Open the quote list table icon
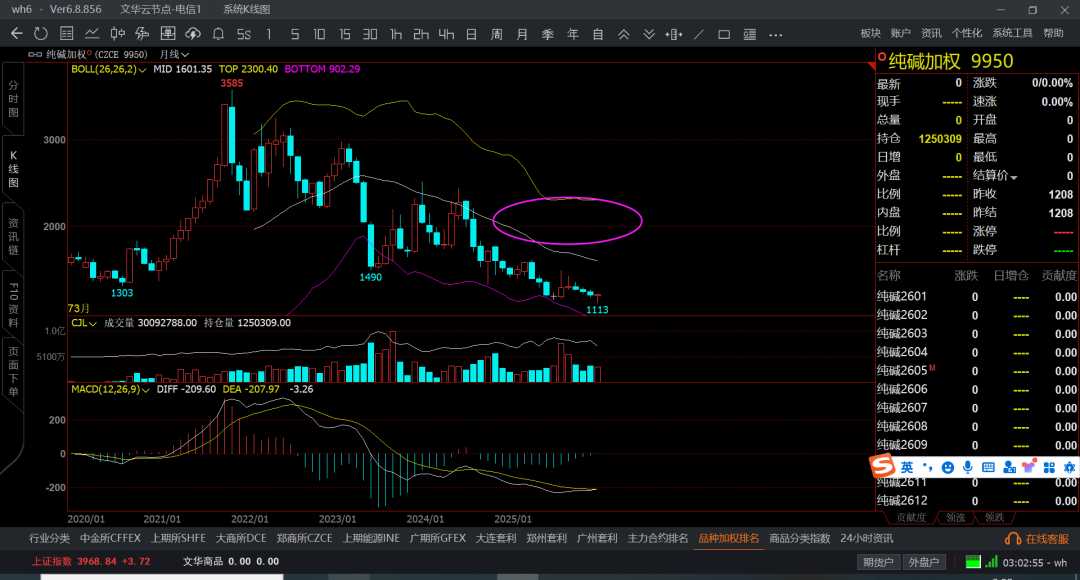Image resolution: width=1080 pixels, height=580 pixels. 67,34
